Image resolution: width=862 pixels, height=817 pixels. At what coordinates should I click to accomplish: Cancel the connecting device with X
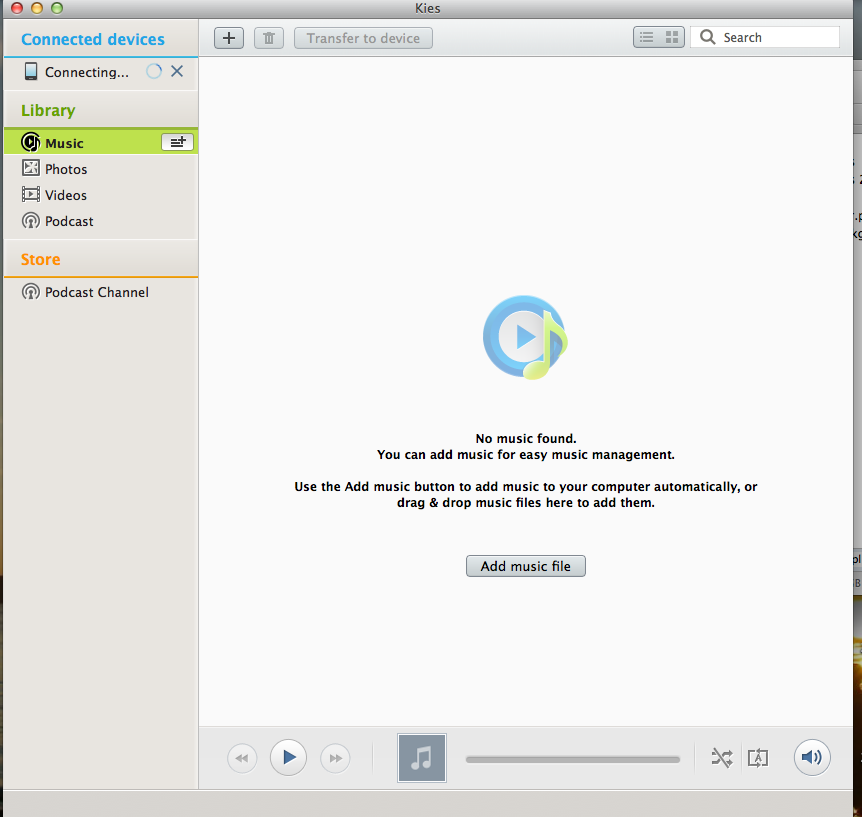pos(176,71)
